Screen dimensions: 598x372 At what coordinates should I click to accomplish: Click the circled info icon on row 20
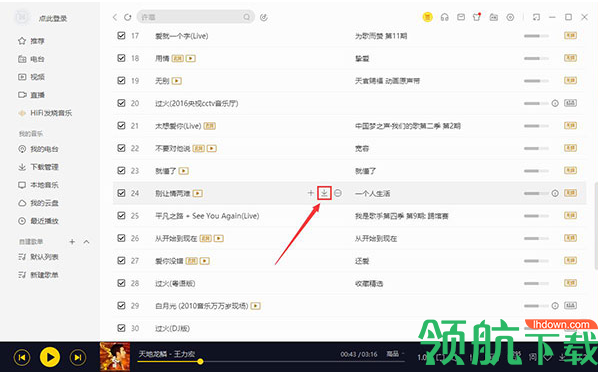555,103
